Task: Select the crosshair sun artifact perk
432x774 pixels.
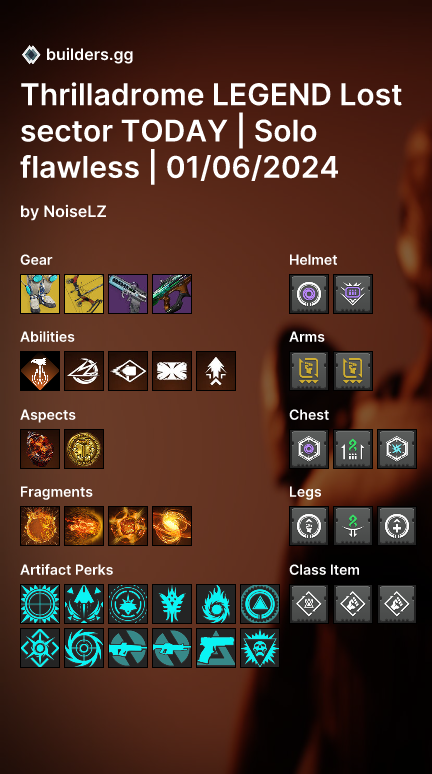Action: pos(40,604)
